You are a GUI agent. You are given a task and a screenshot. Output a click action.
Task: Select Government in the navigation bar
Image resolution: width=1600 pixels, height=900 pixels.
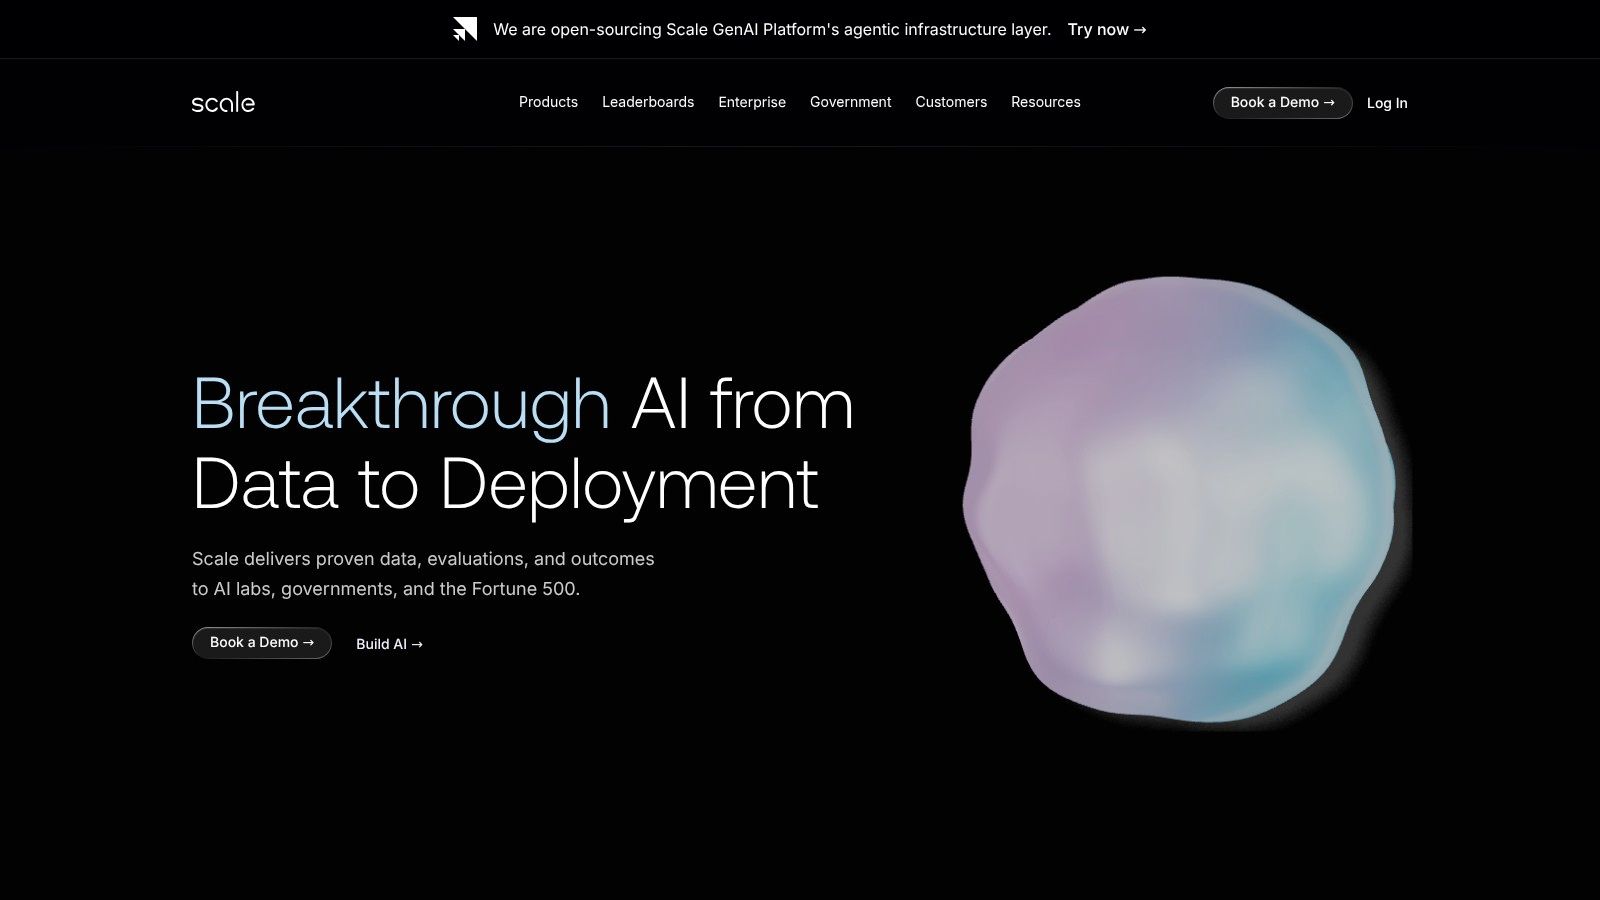coord(850,102)
